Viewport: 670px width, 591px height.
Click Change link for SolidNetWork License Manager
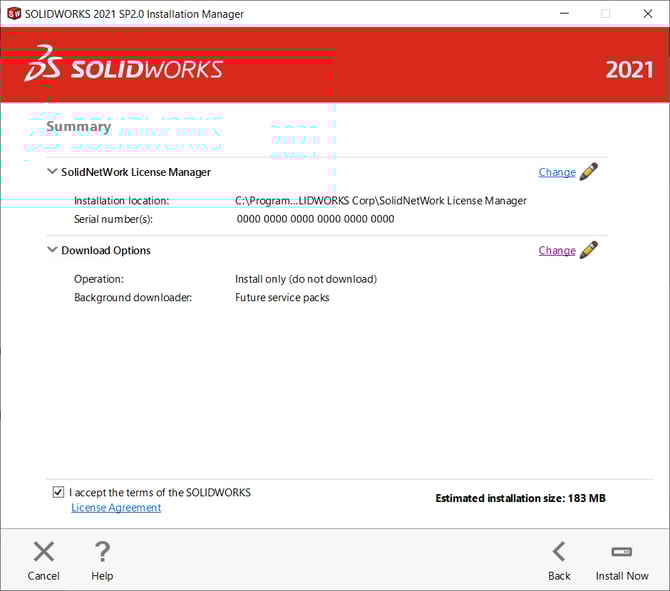pos(556,172)
